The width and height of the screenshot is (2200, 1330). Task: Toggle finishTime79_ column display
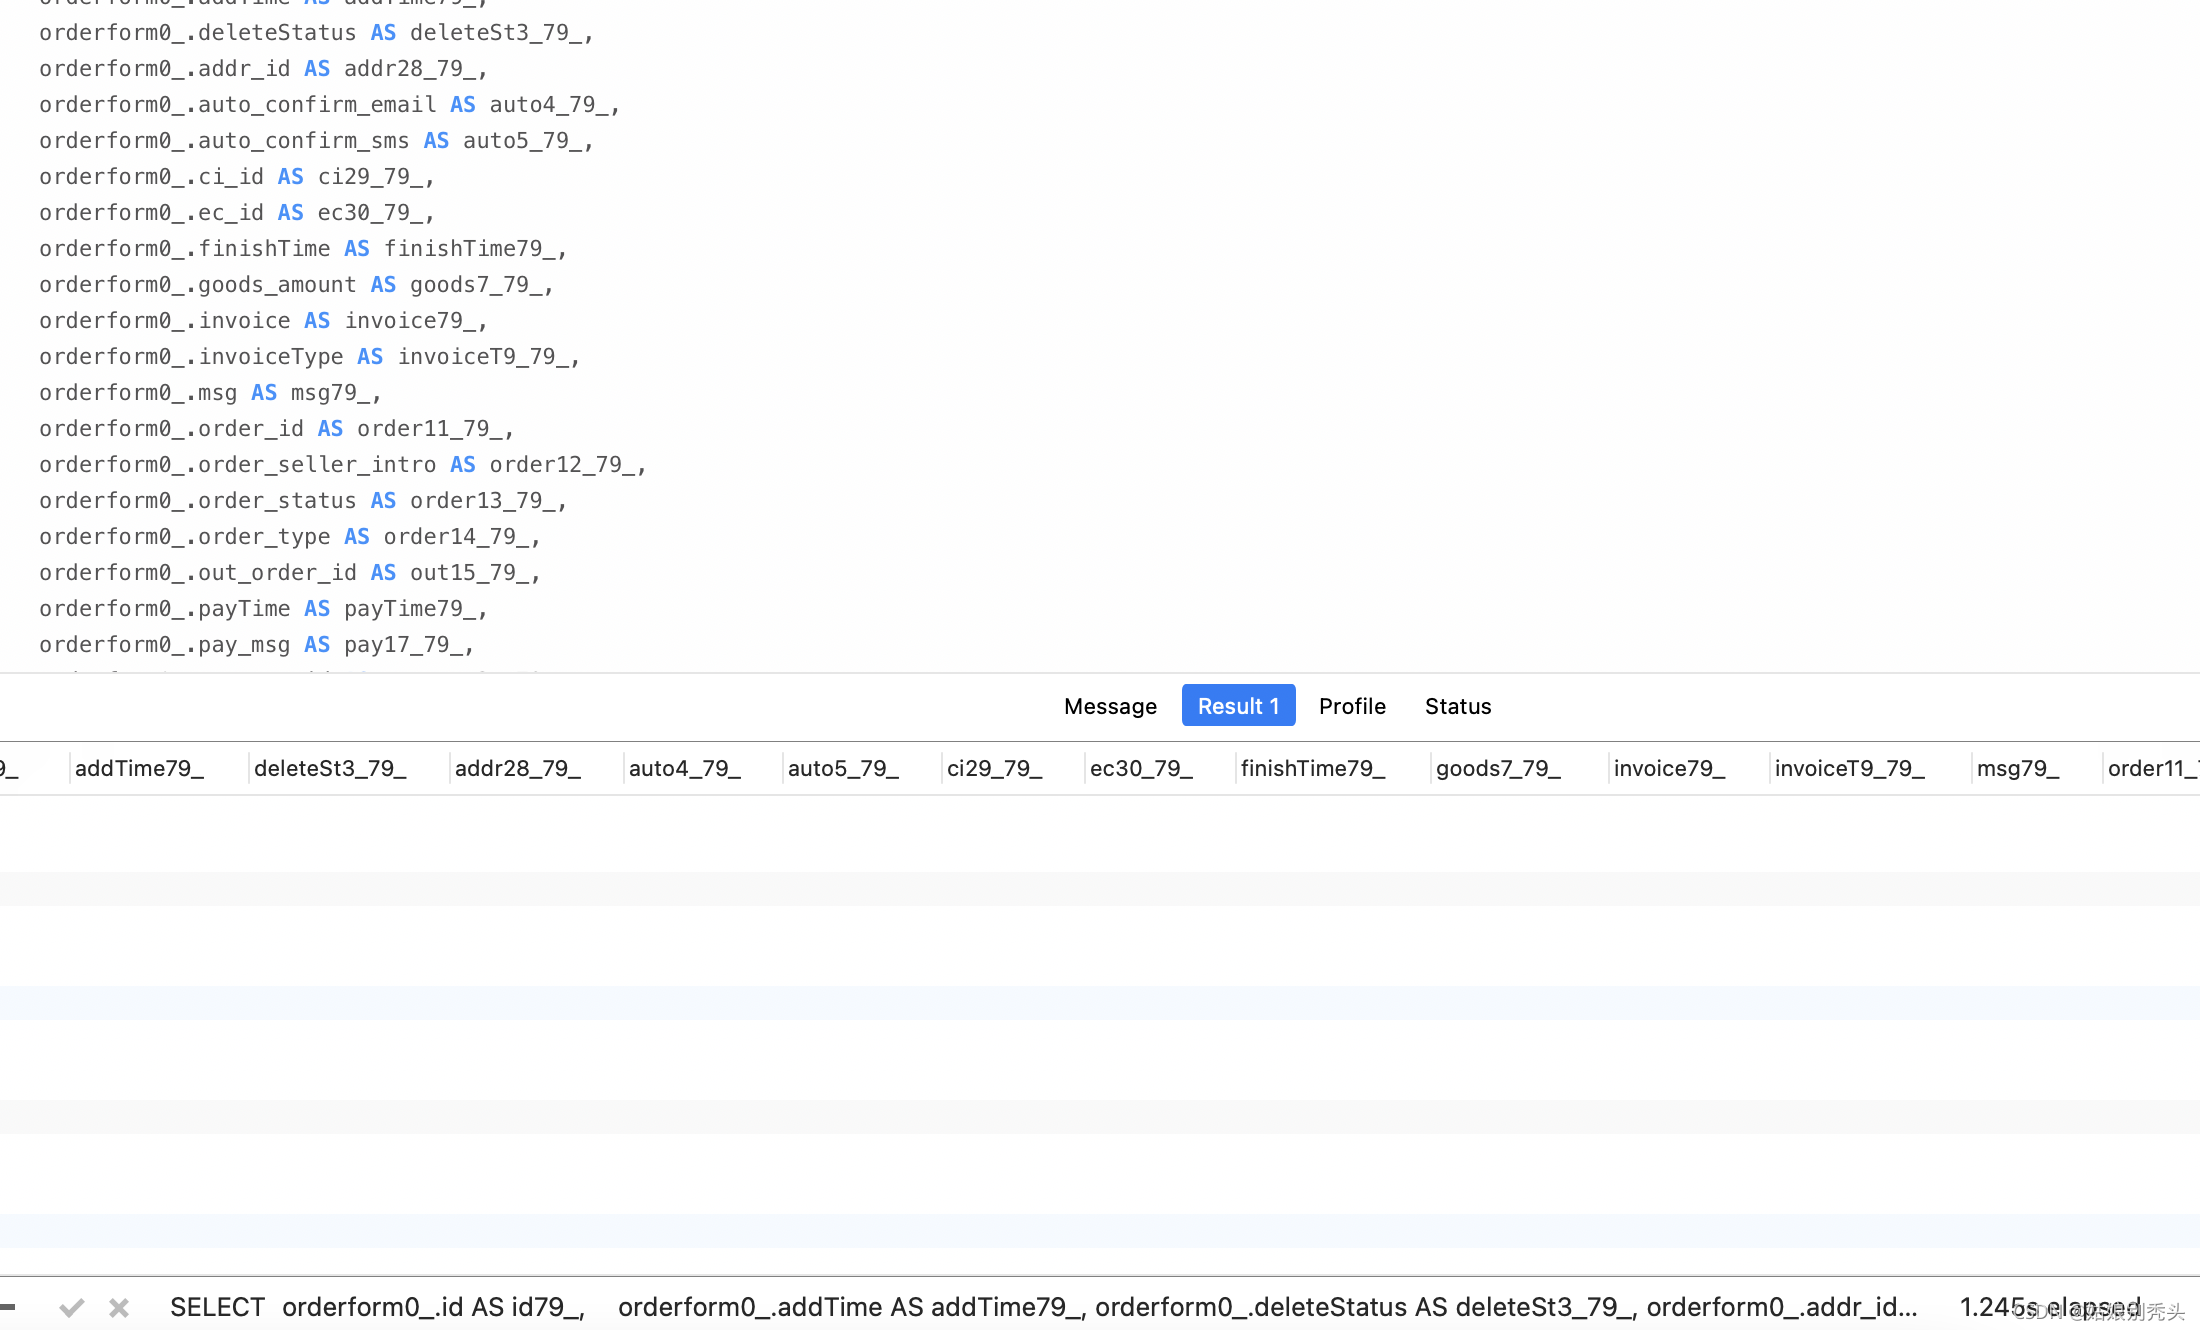pos(1314,769)
